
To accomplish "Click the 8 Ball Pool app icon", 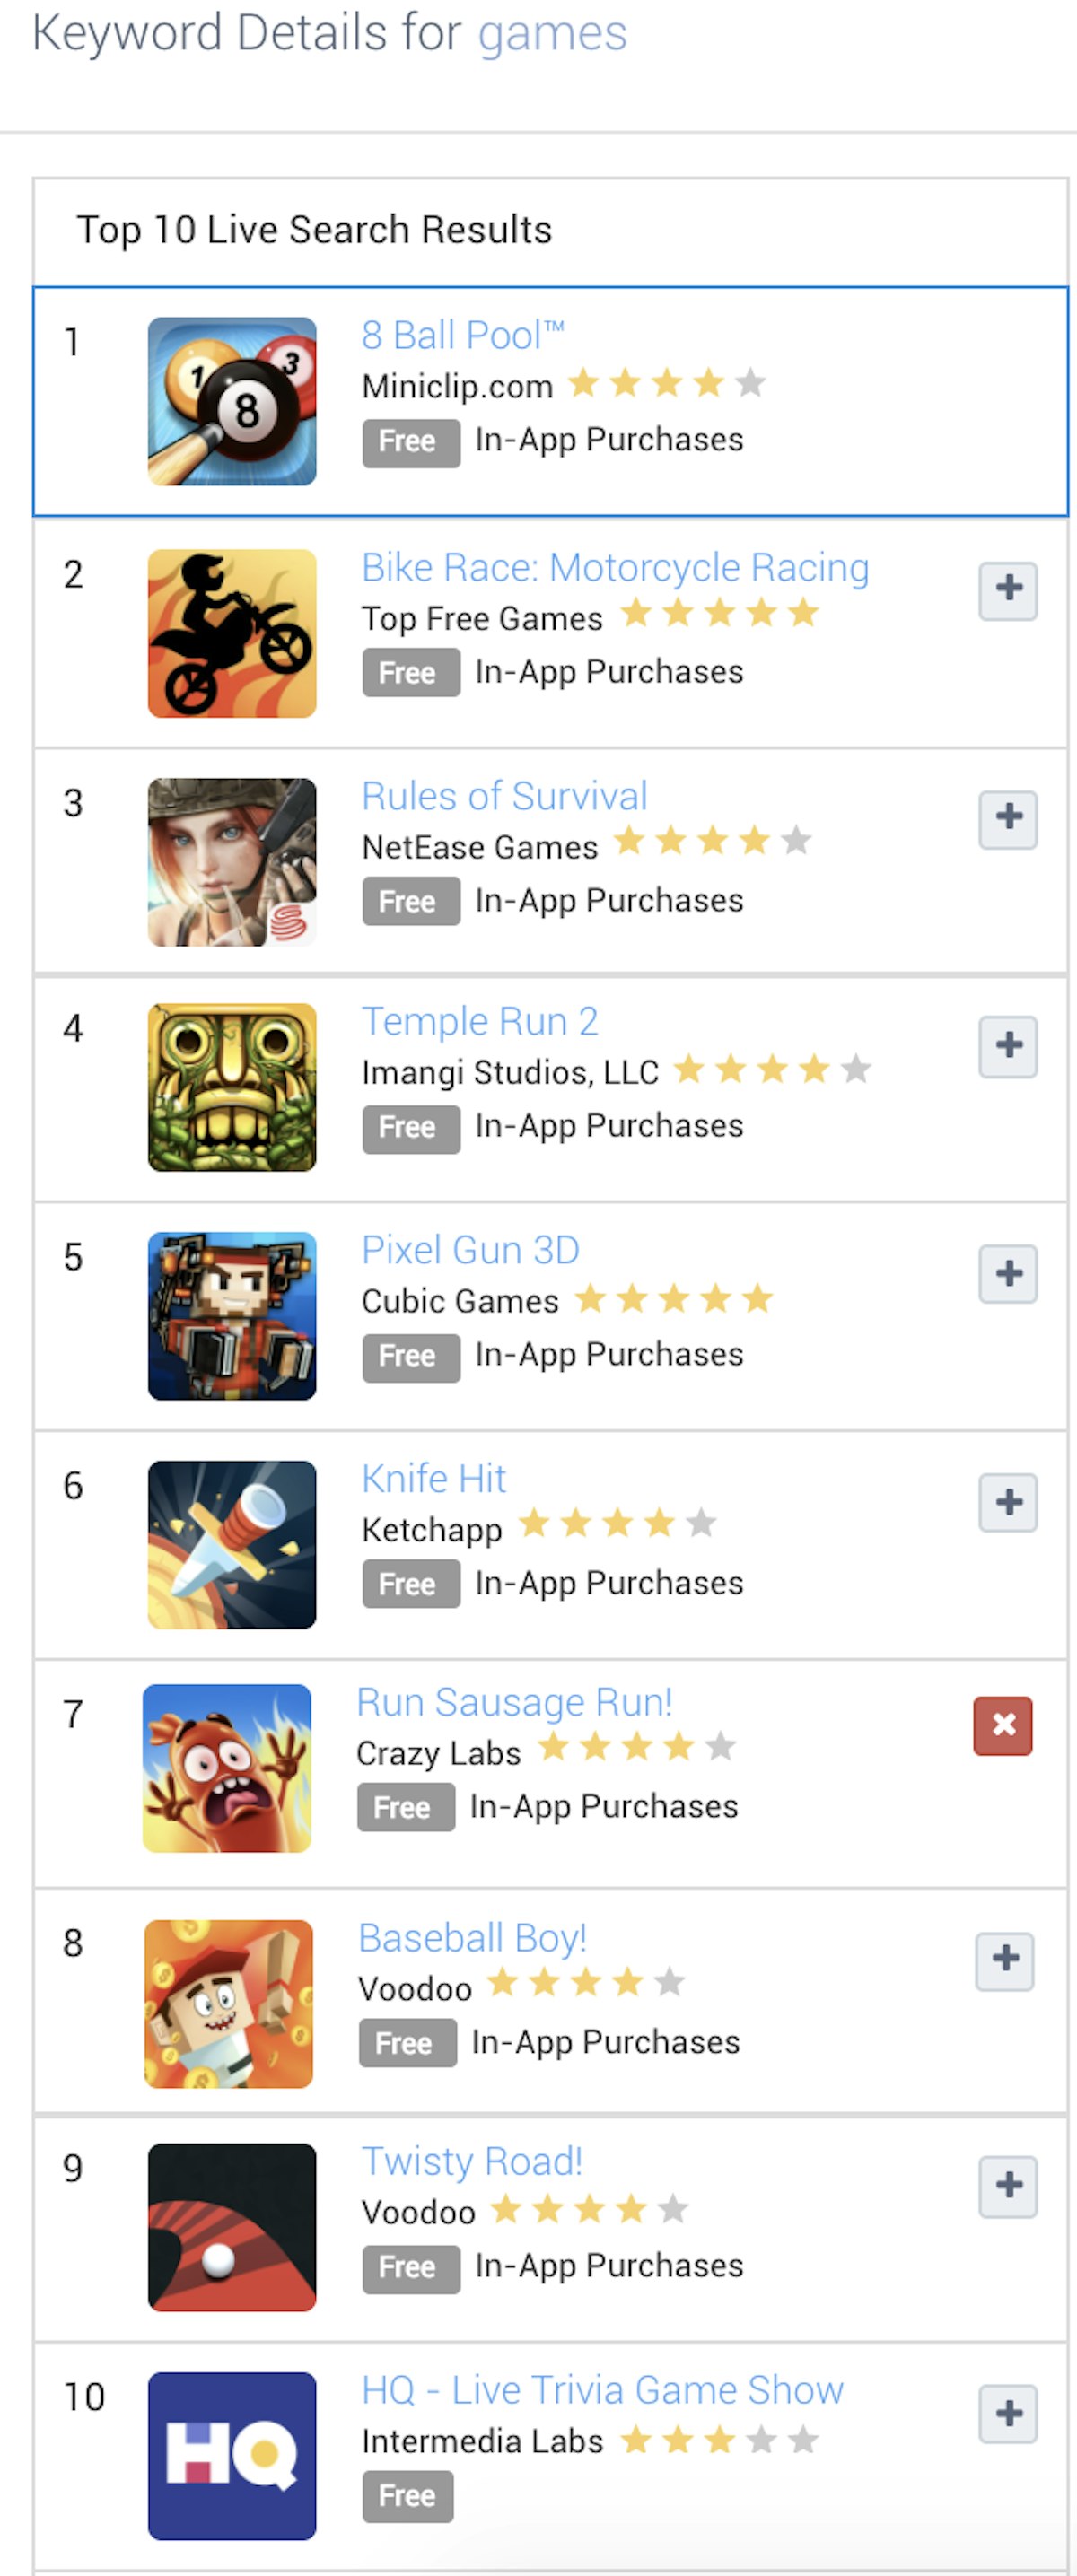I will [x=232, y=401].
